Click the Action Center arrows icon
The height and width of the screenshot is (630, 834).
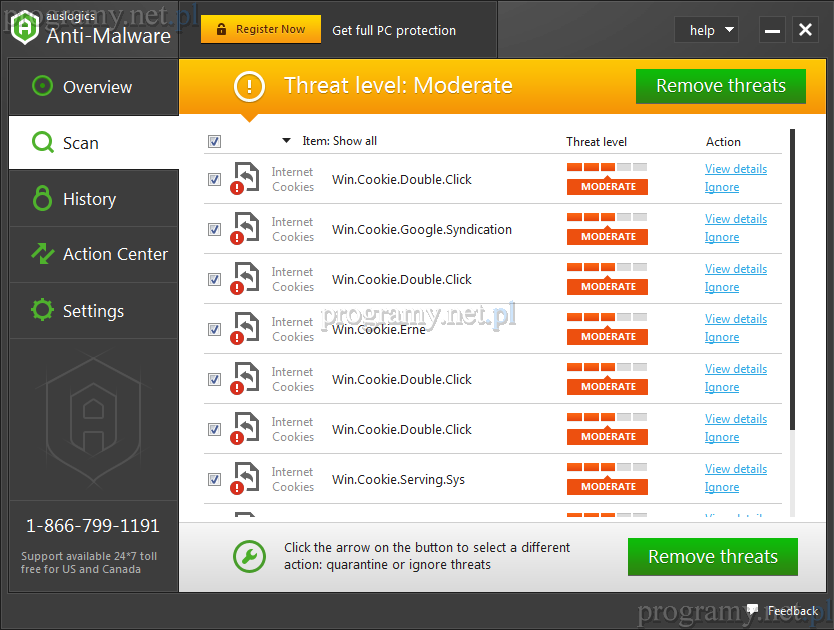42,254
